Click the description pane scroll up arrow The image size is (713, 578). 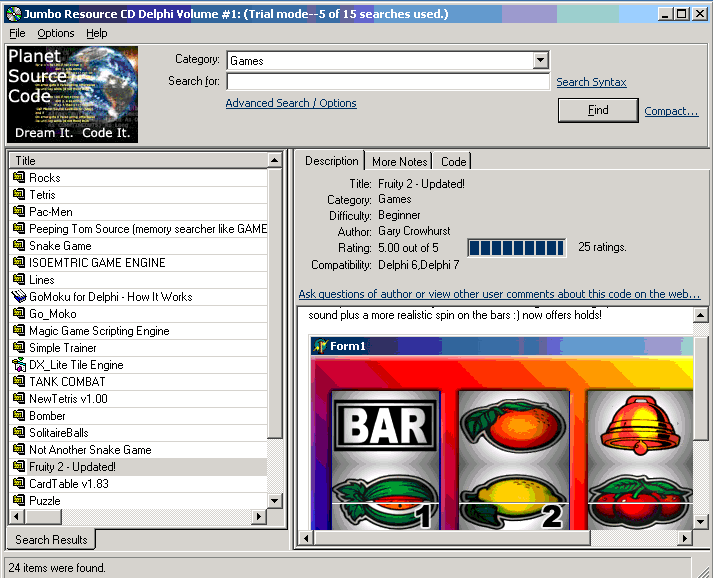tap(700, 315)
